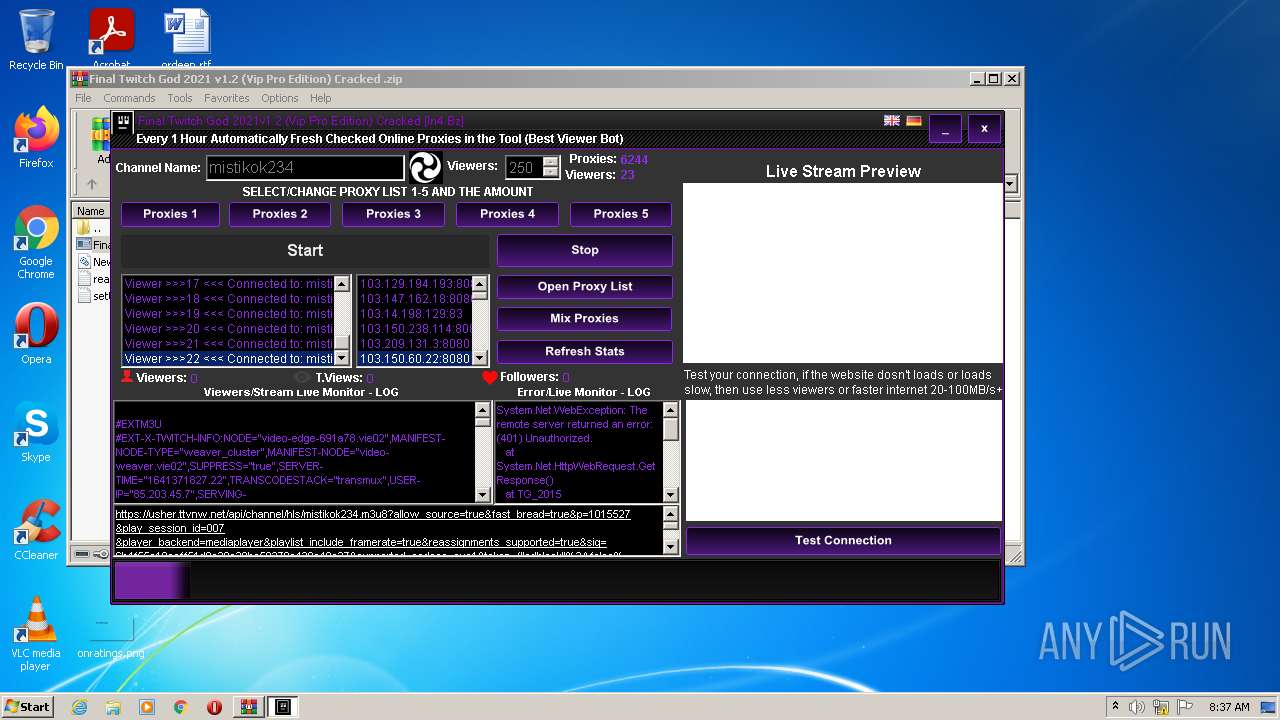1280x720 pixels.
Task: Click the Stop button
Action: click(x=585, y=251)
